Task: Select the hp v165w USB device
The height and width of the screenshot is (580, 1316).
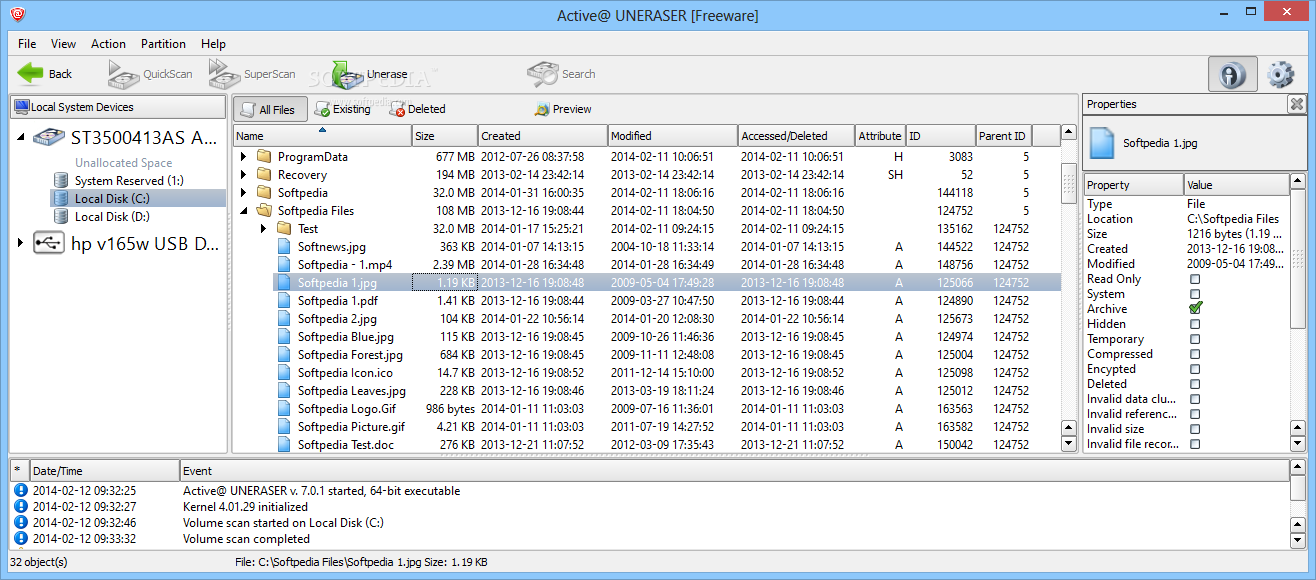Action: [x=125, y=242]
